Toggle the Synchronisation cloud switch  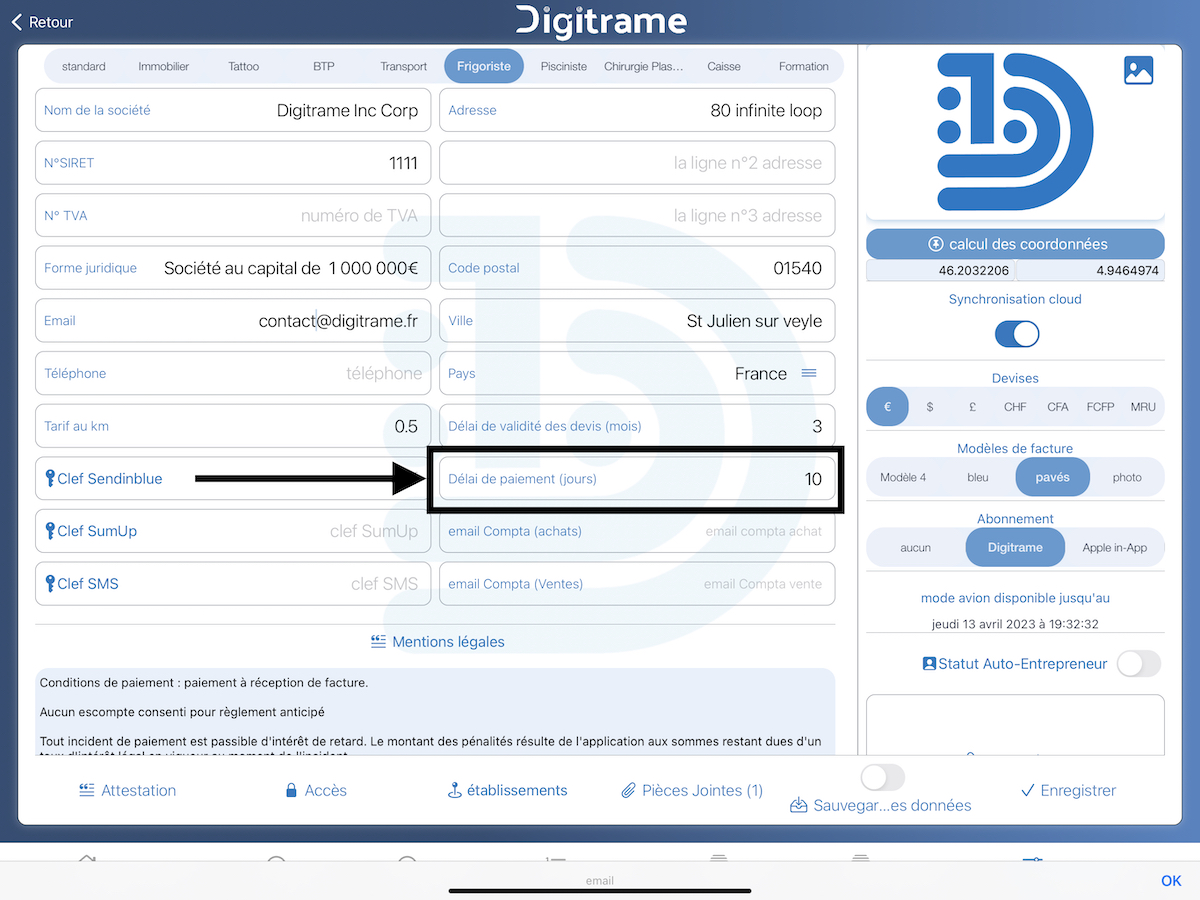coord(1017,334)
